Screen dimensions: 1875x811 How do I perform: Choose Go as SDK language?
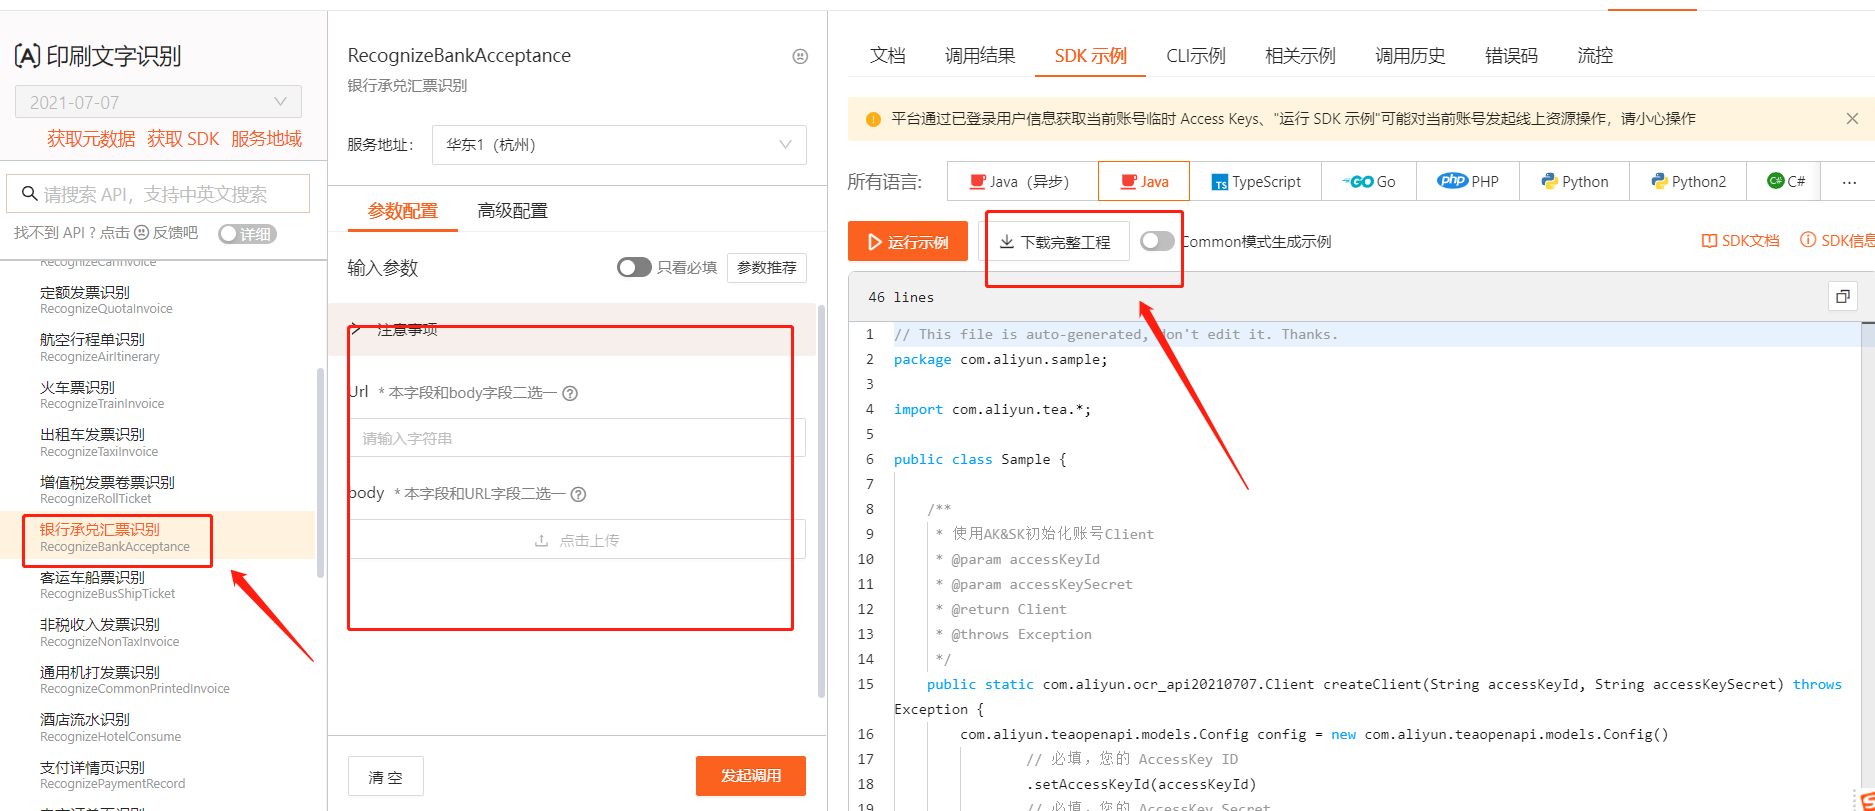click(x=1371, y=181)
